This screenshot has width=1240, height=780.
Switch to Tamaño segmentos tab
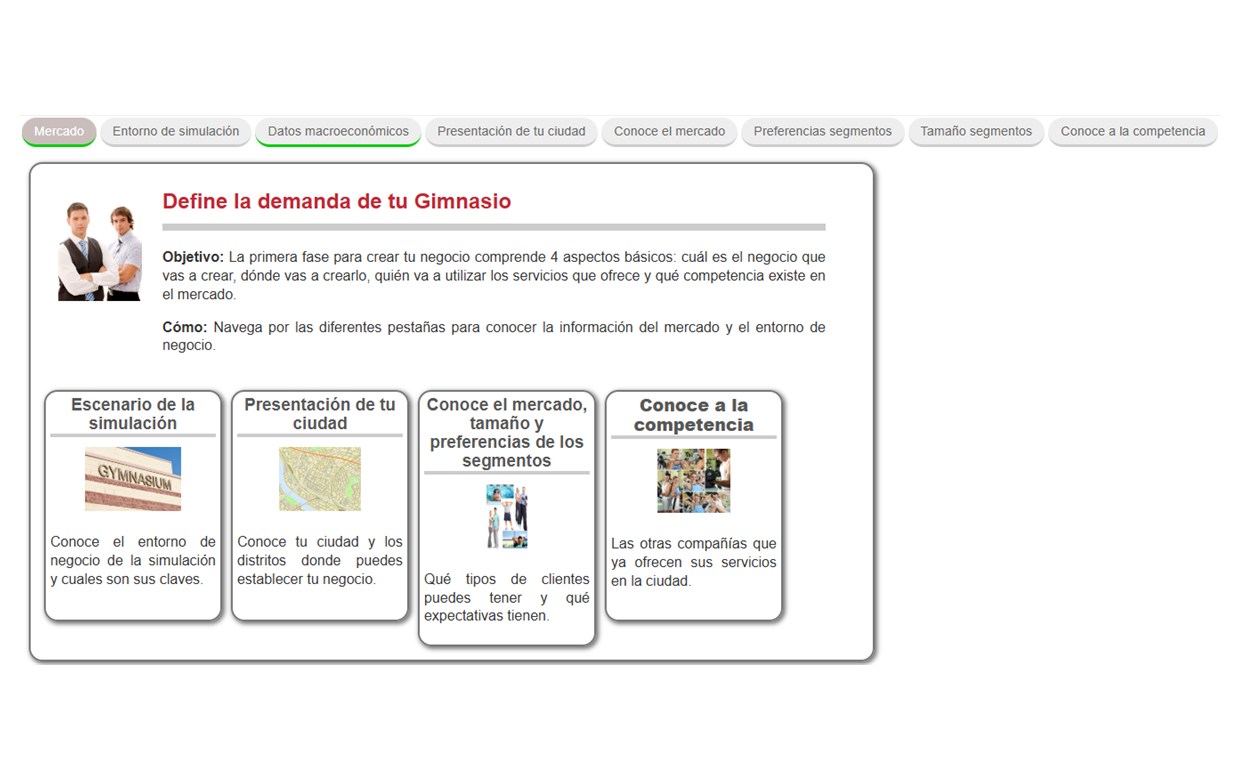(976, 132)
